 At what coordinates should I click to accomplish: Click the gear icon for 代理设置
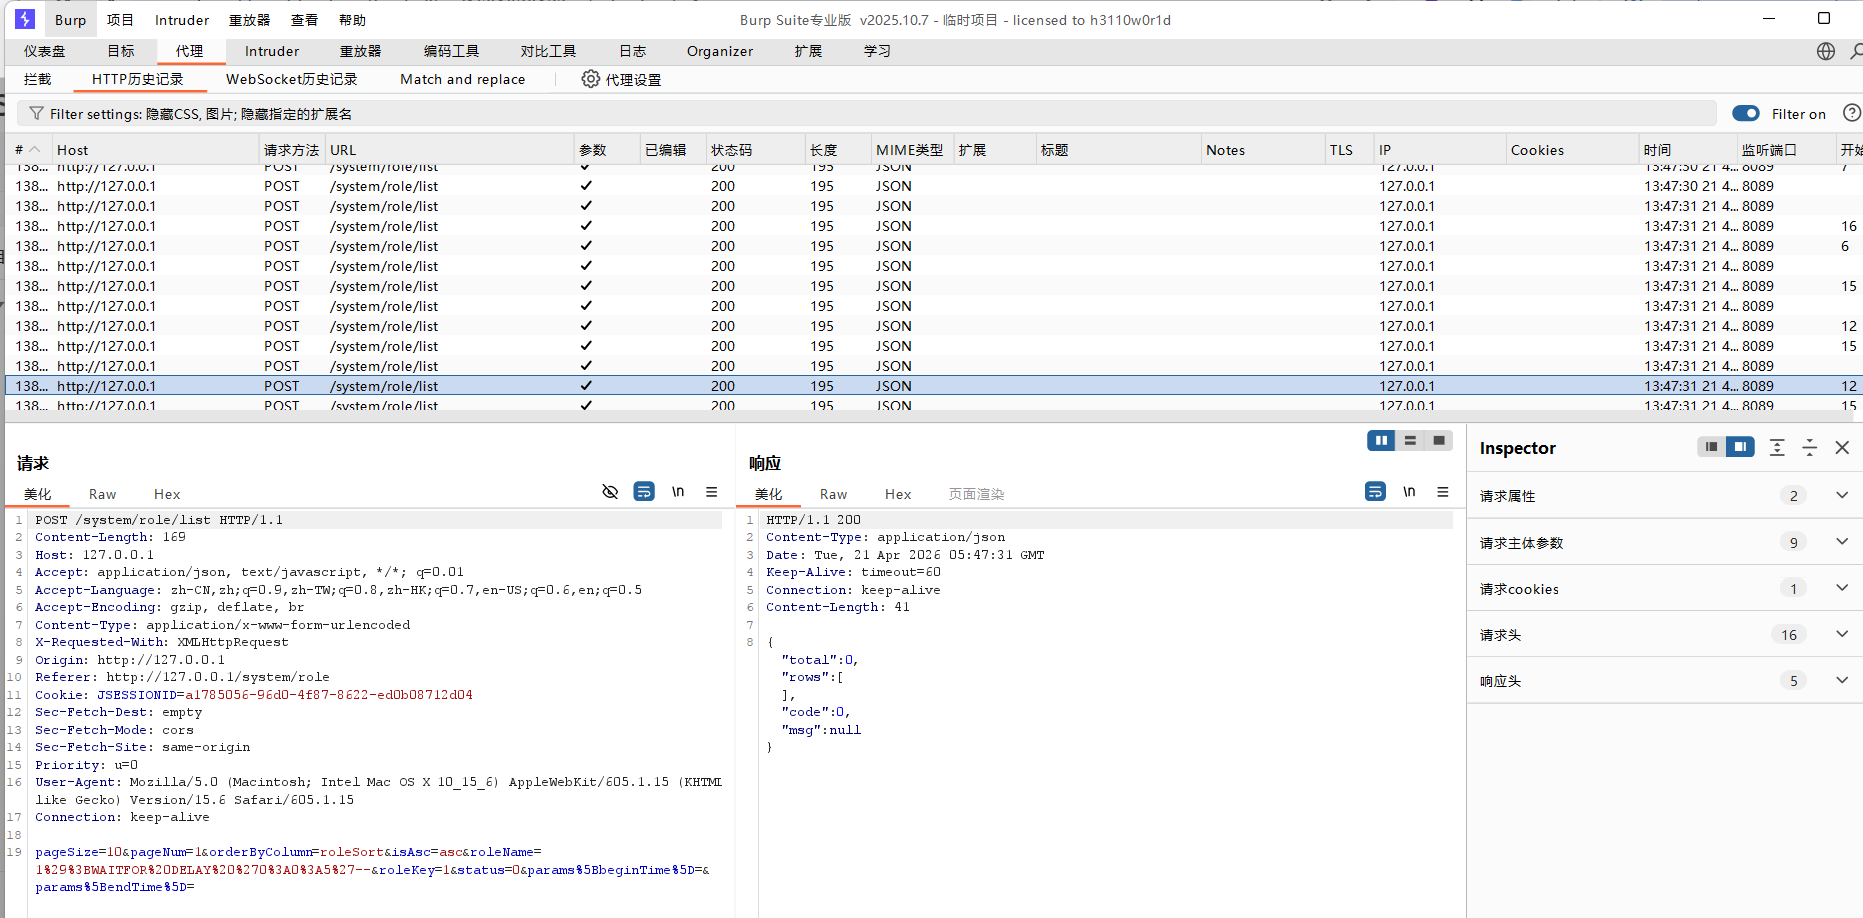(x=591, y=79)
